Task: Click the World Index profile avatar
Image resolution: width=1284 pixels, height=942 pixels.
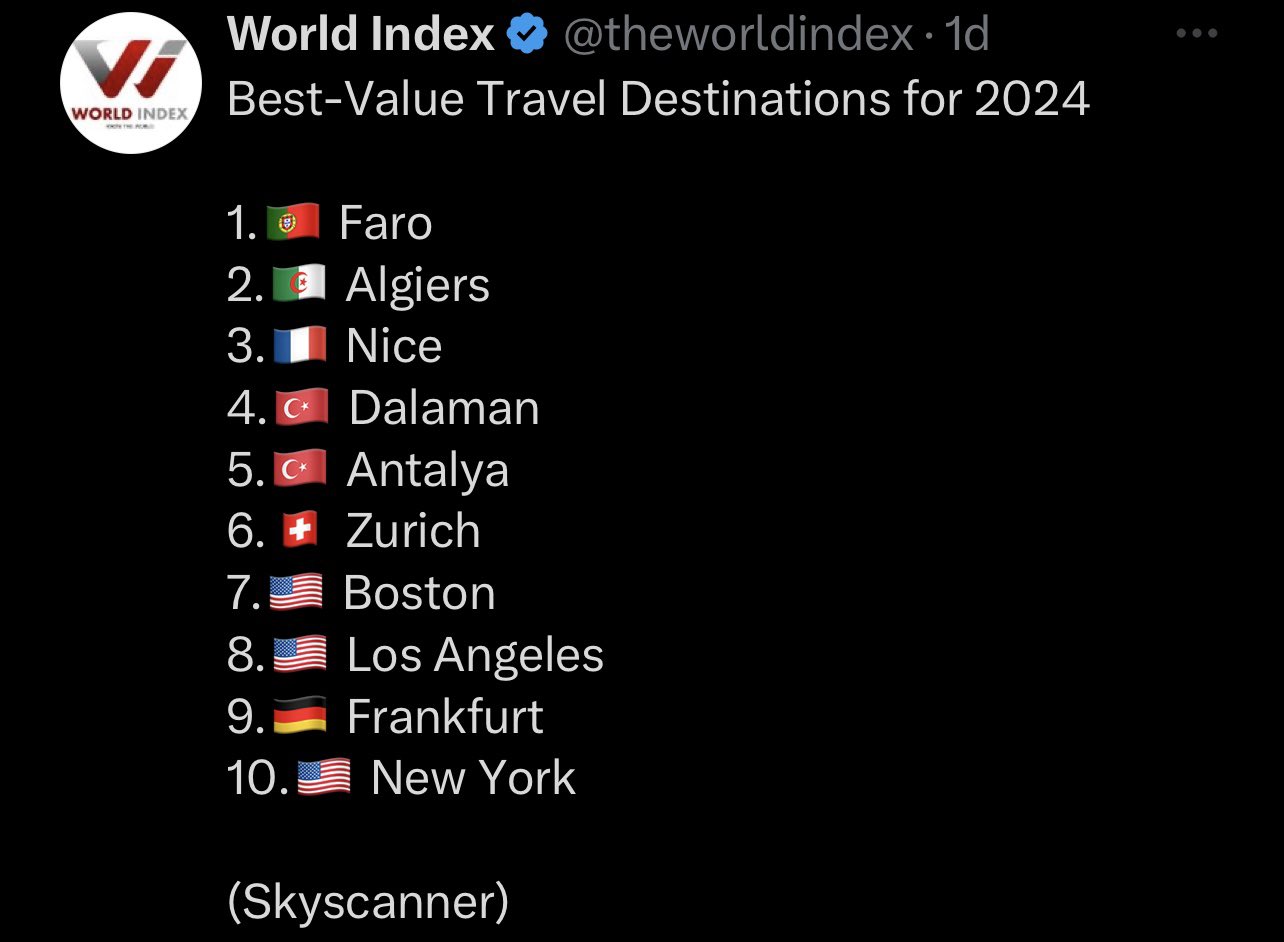Action: pos(130,82)
